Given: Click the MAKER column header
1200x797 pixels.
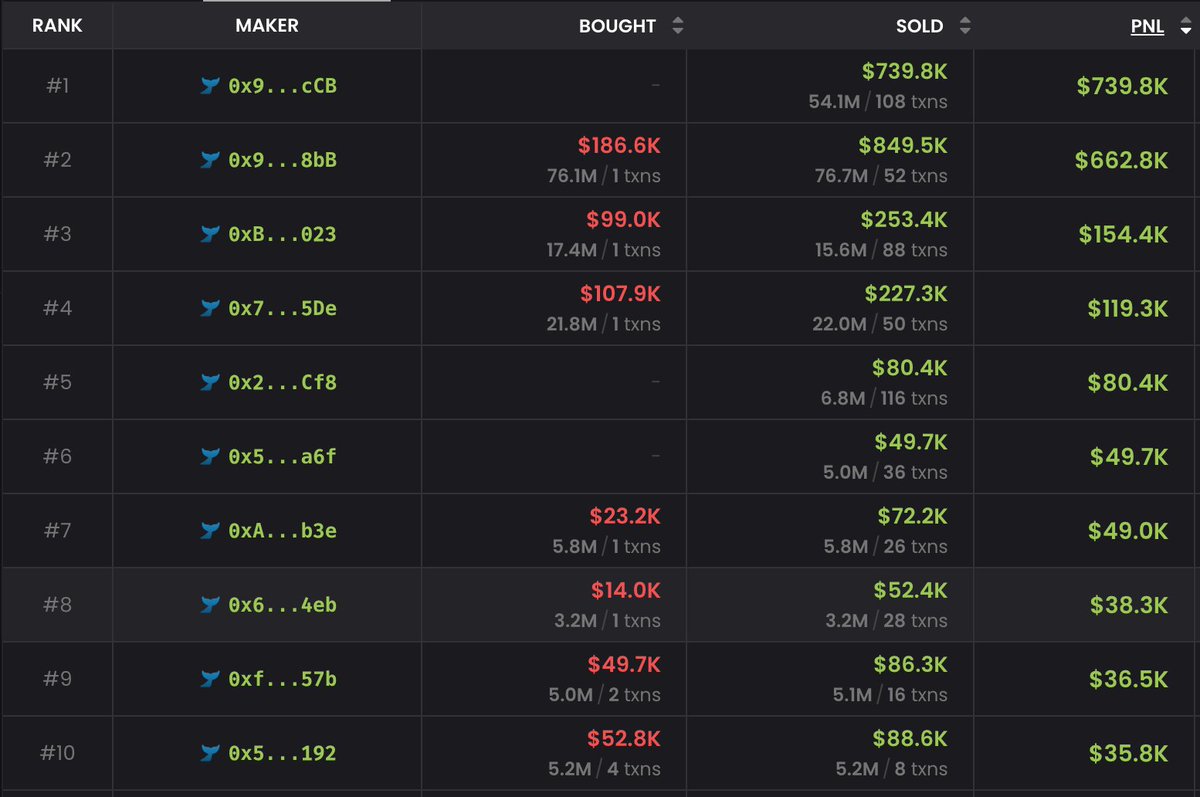Looking at the screenshot, I should point(267,25).
